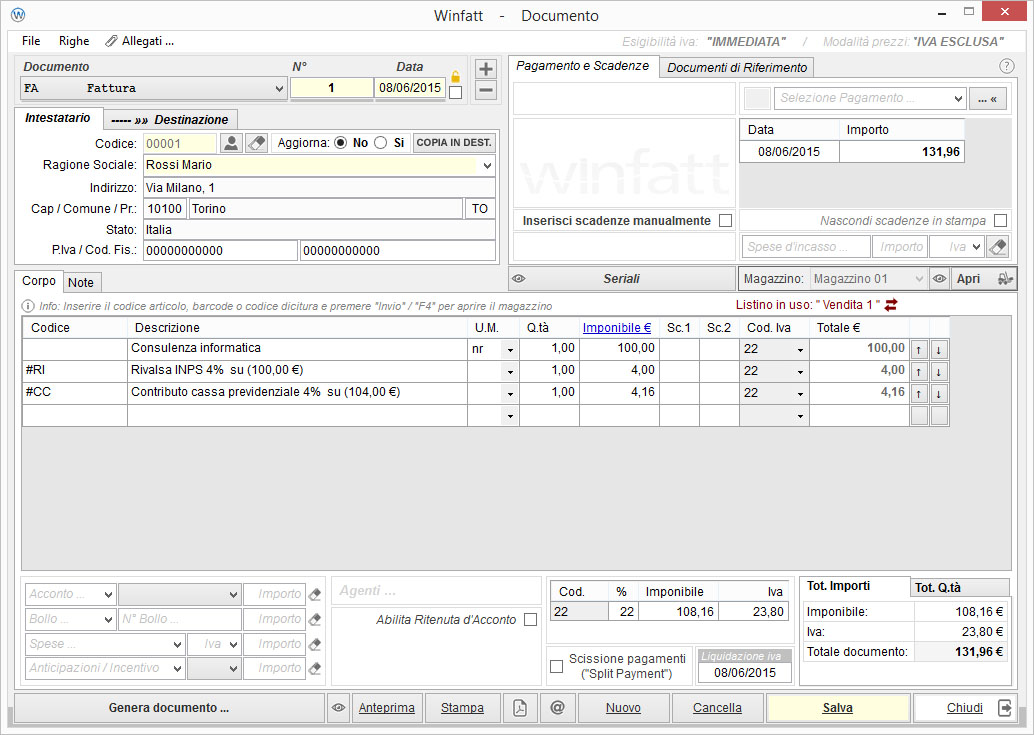Clear the Spese row with its eraser icon
The image size is (1034, 735).
315,644
